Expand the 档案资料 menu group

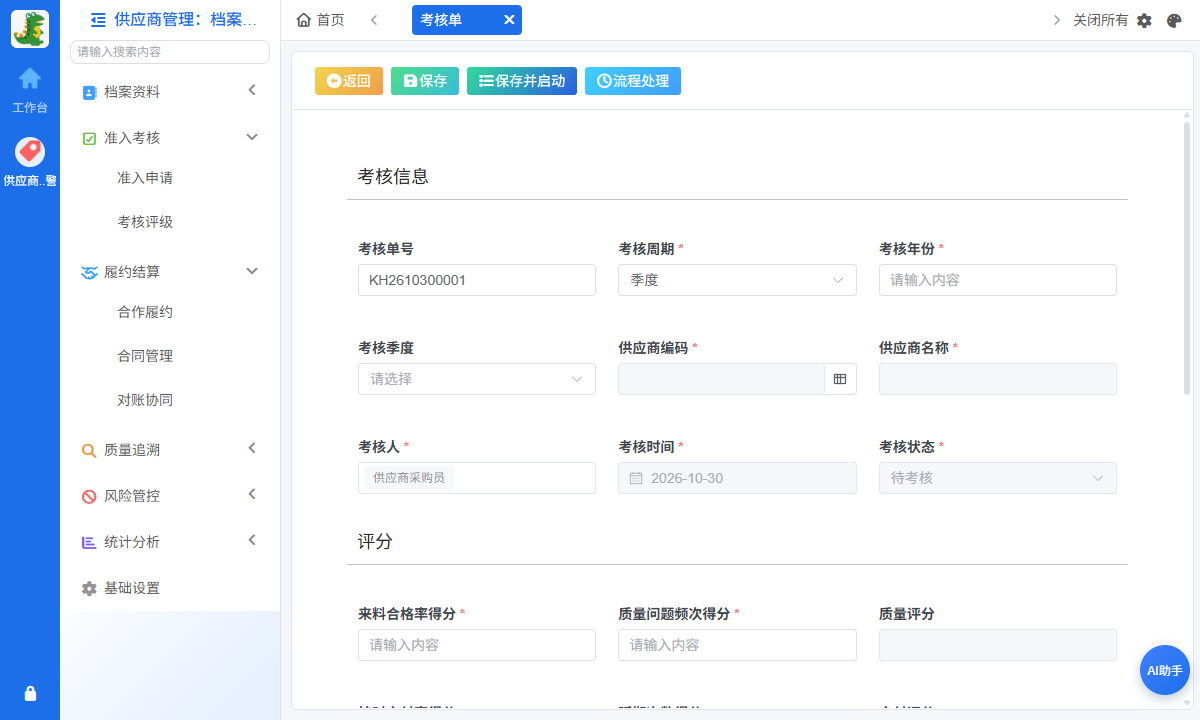tap(170, 92)
